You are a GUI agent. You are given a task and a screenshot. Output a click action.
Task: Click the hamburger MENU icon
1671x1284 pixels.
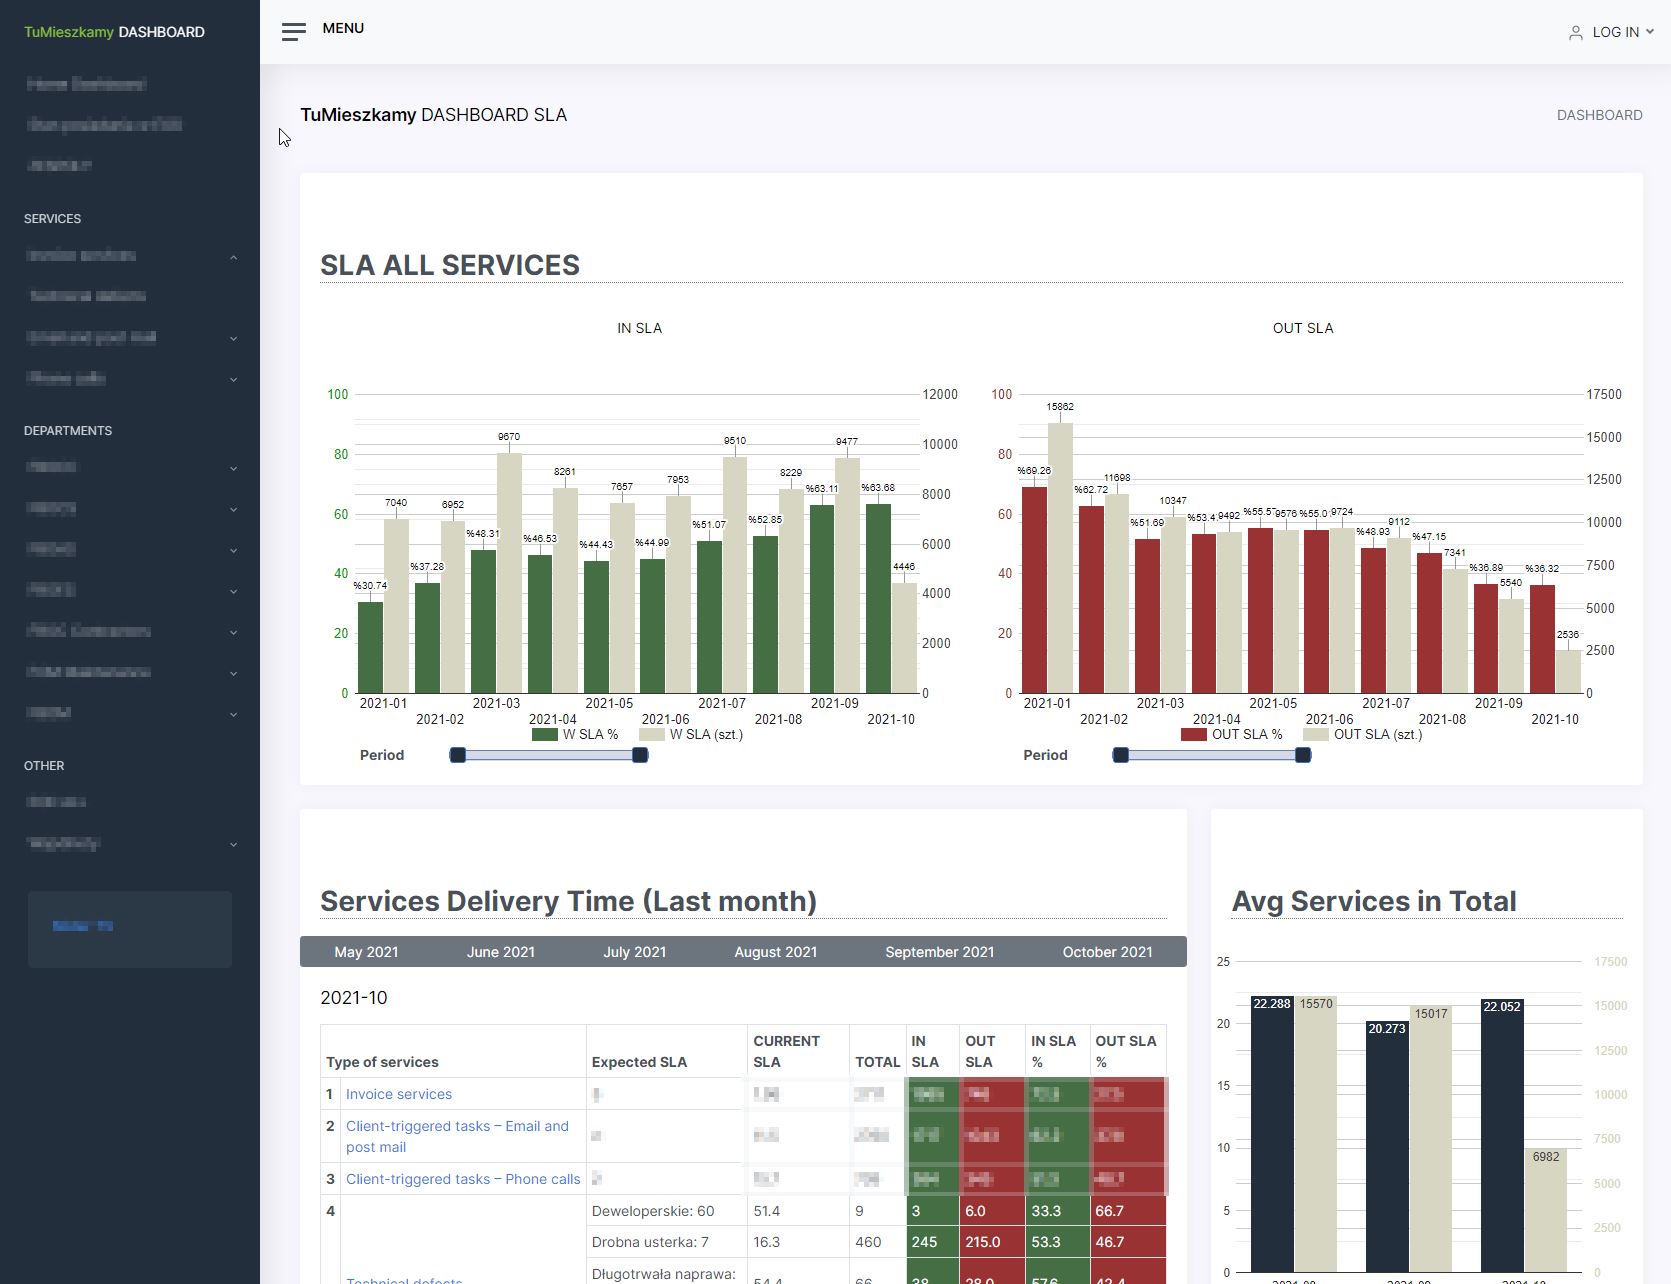pyautogui.click(x=294, y=31)
